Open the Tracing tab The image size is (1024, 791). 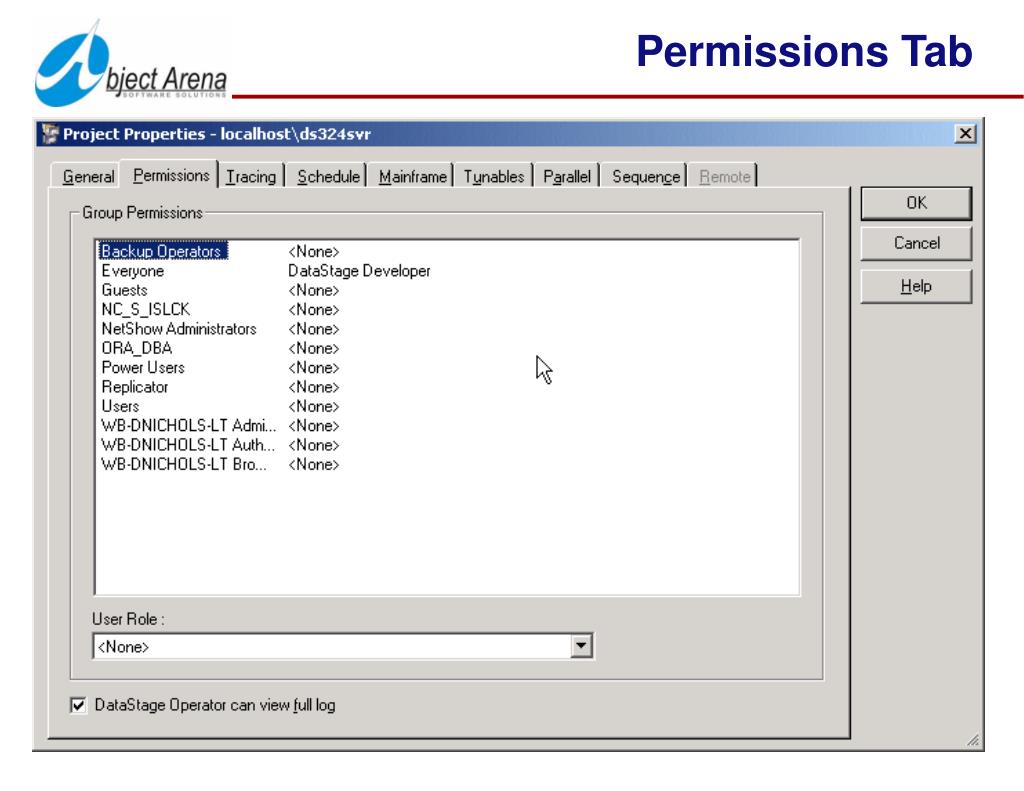[x=251, y=176]
